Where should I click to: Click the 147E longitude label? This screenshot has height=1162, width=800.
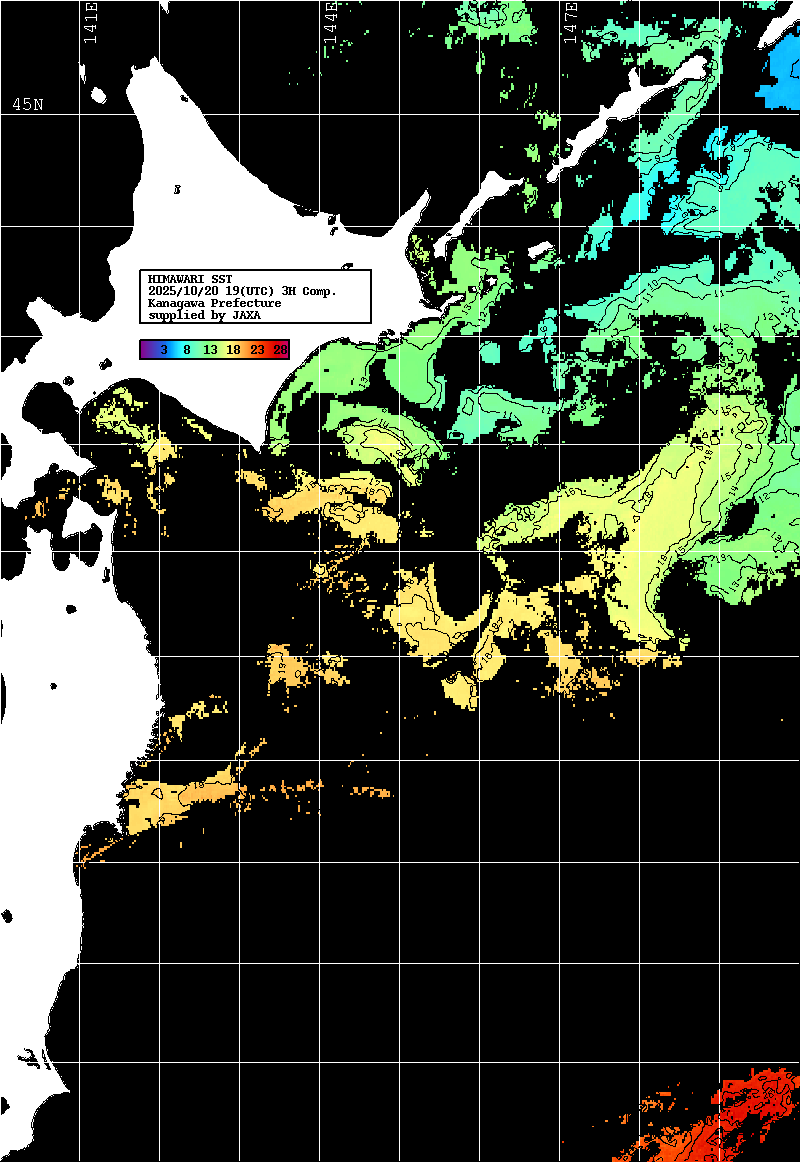pyautogui.click(x=570, y=22)
